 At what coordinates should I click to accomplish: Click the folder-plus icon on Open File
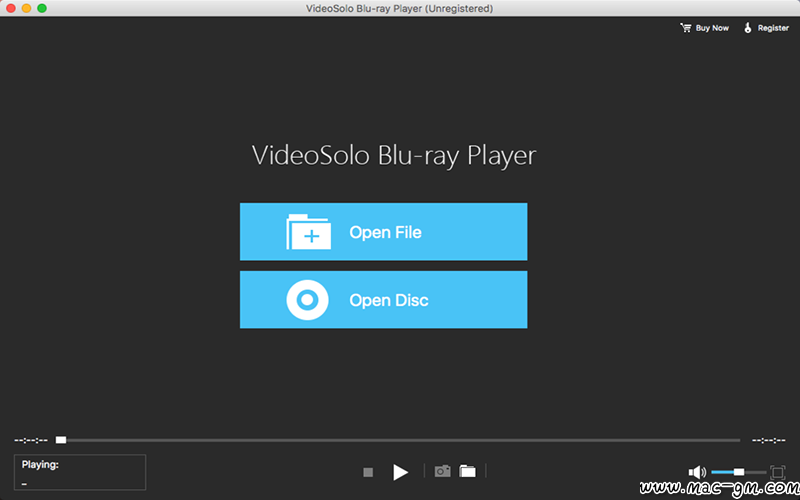(308, 232)
